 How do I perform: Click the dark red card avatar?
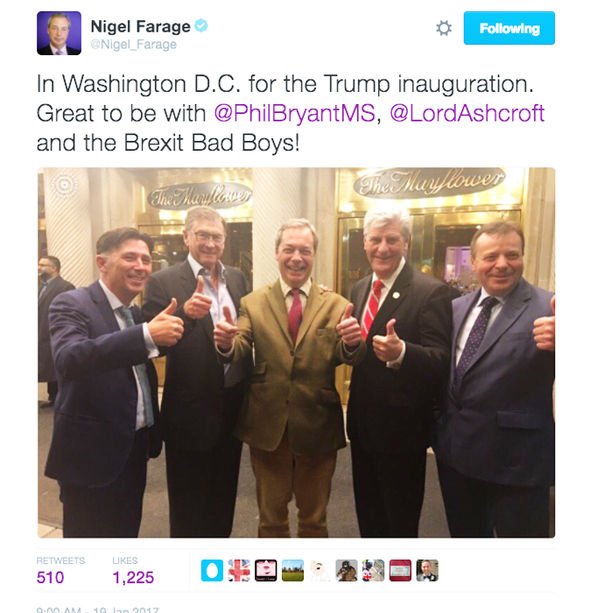[x=400, y=570]
